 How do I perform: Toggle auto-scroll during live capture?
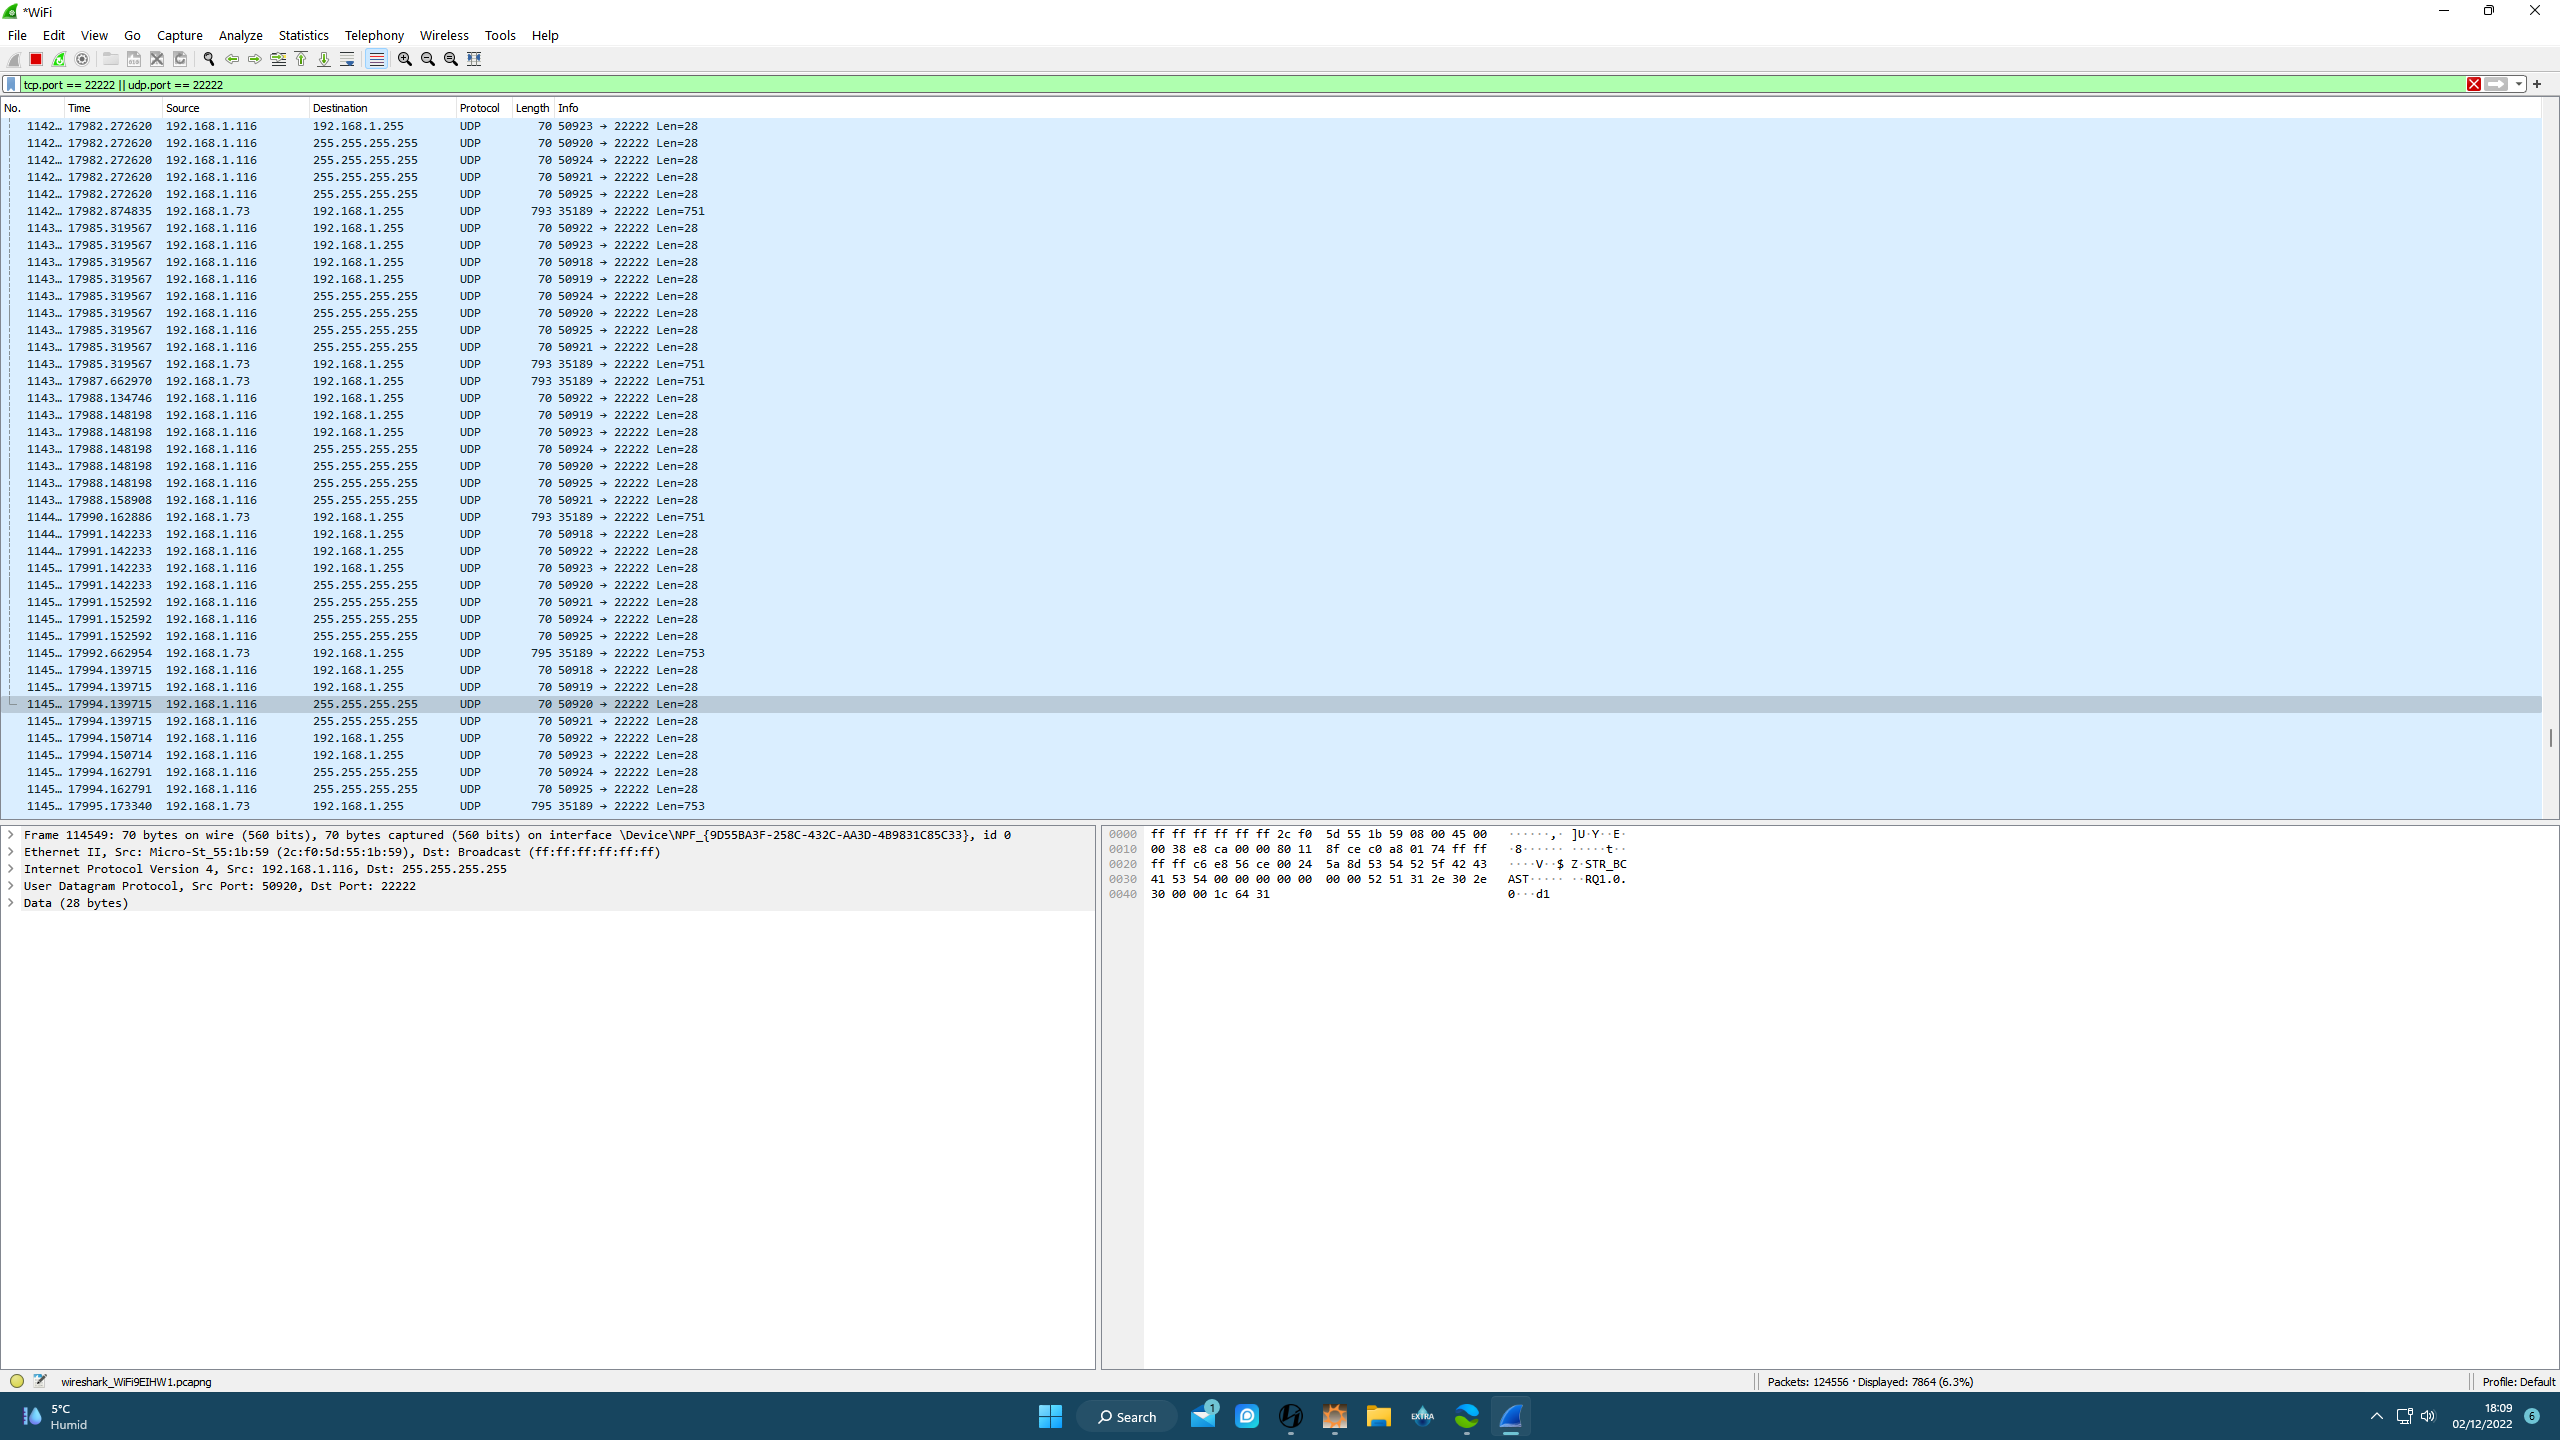(x=347, y=59)
